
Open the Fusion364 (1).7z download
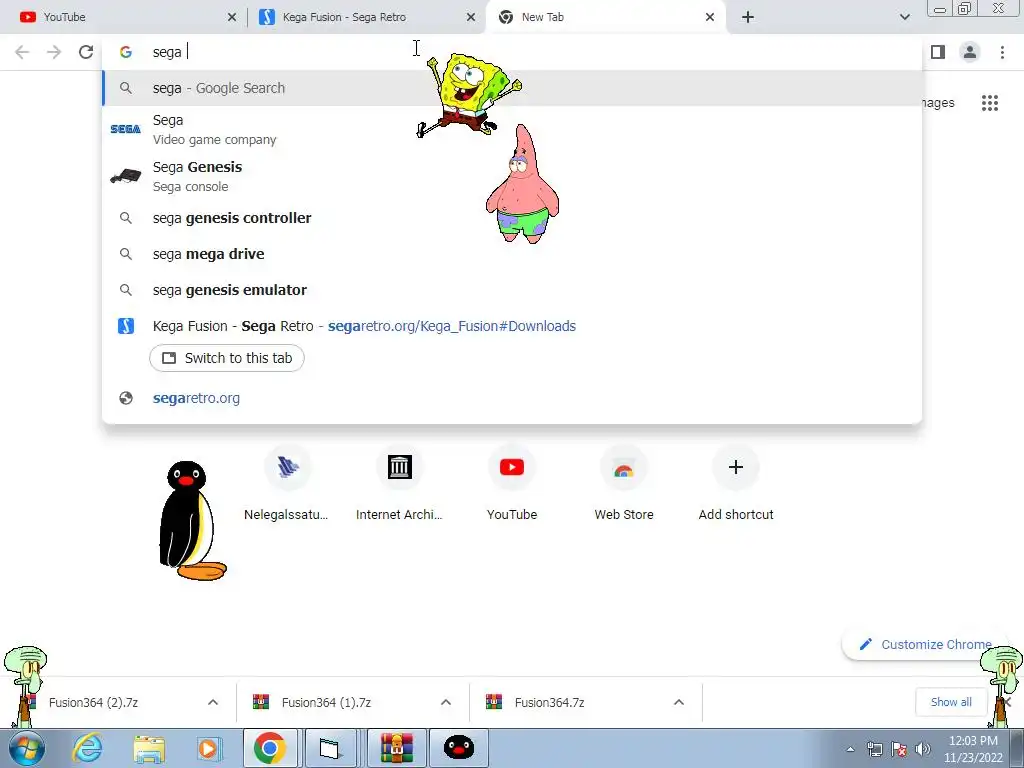tap(325, 703)
